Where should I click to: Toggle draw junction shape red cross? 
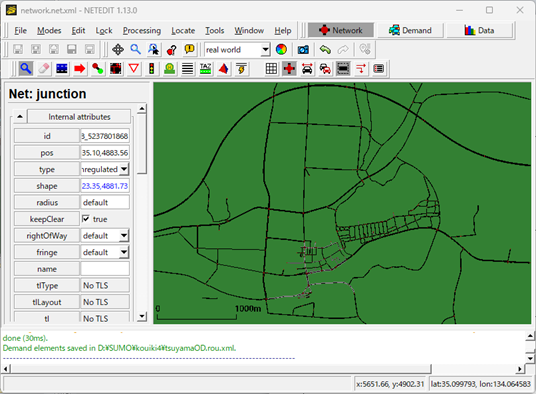[289, 69]
